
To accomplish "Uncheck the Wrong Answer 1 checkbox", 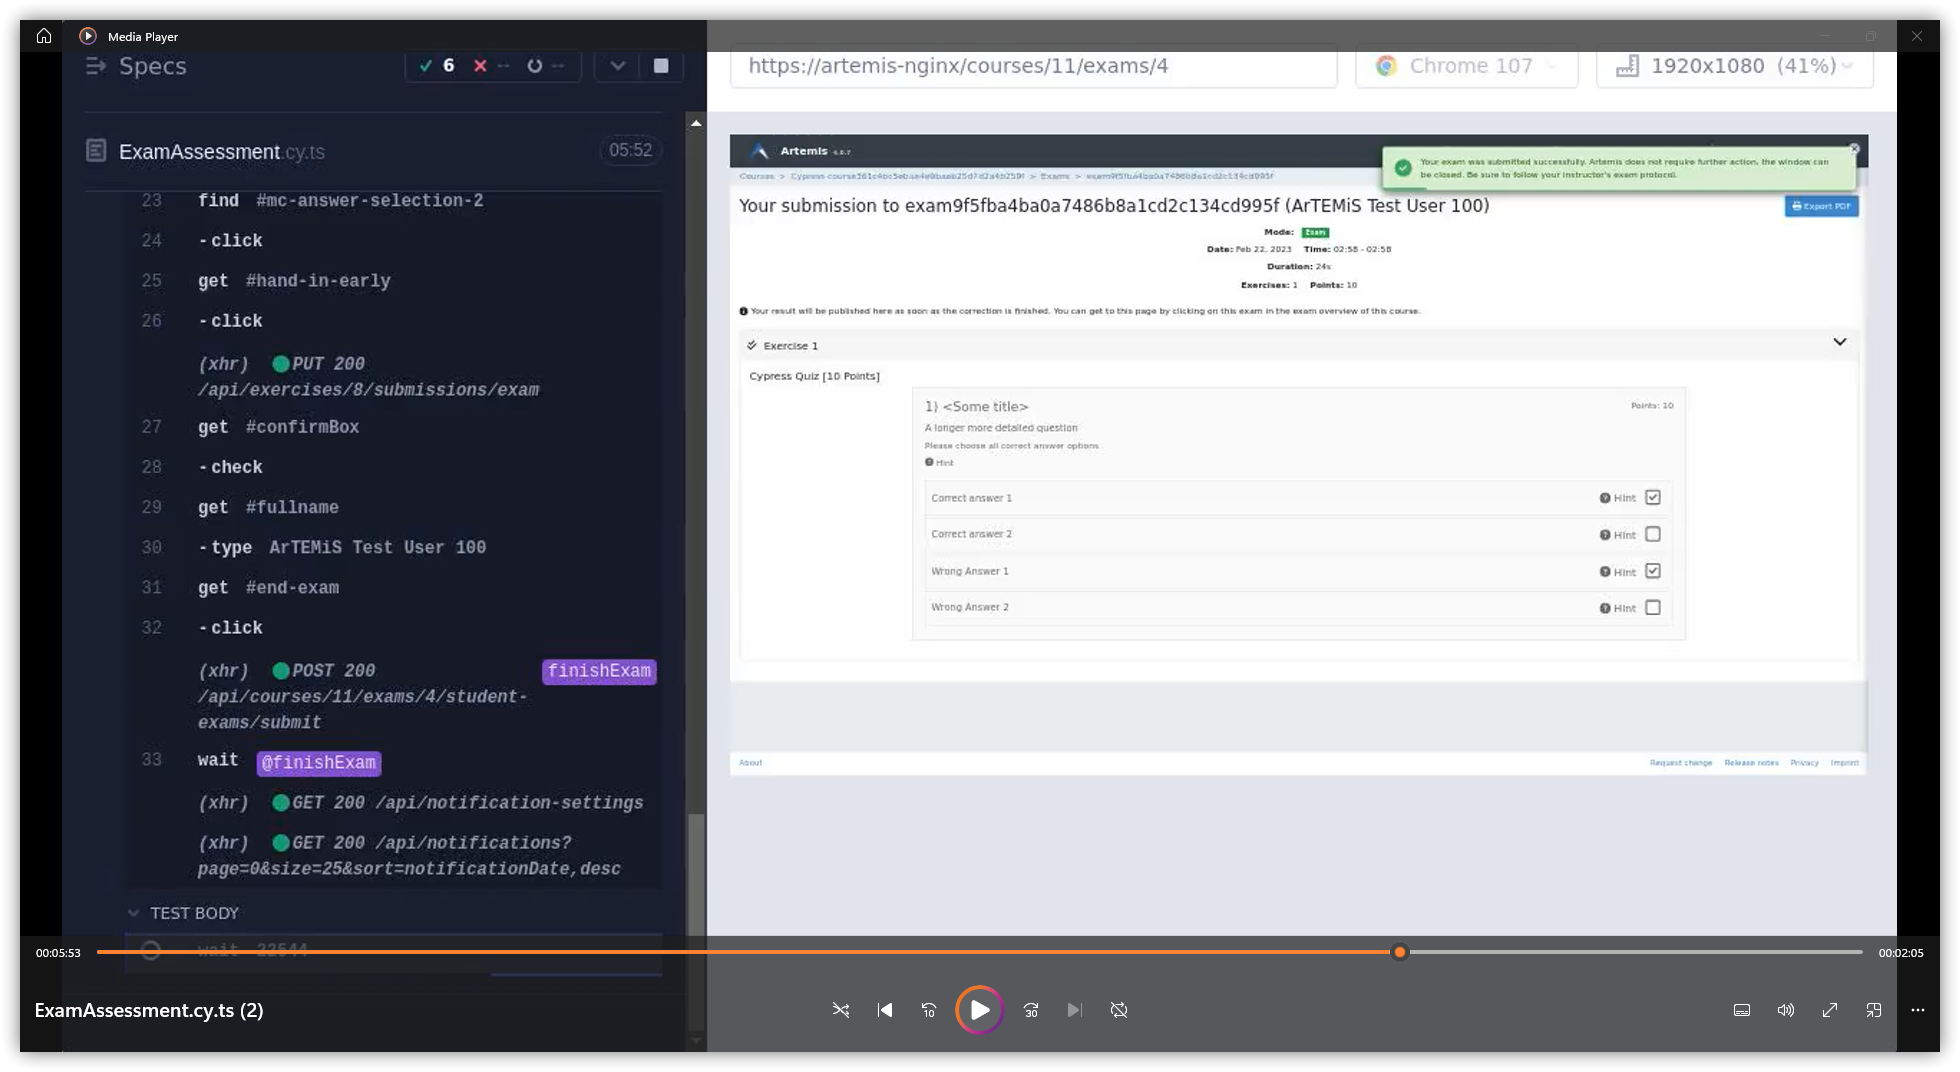I will [x=1652, y=571].
